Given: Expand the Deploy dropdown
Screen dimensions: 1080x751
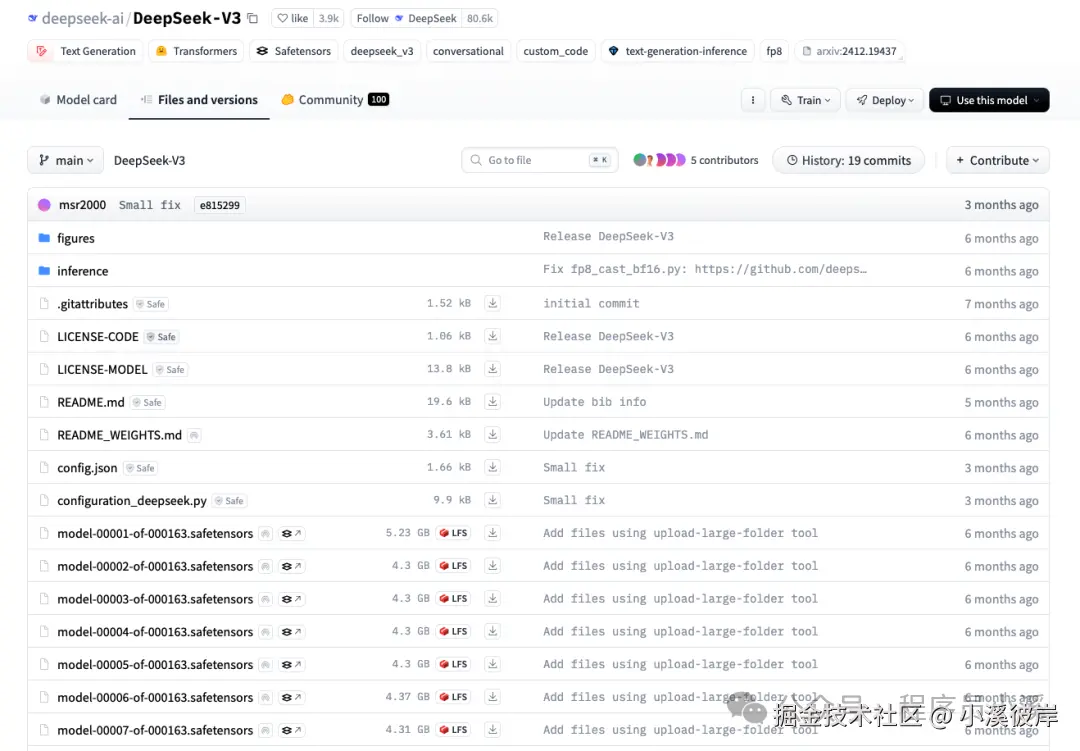Looking at the screenshot, I should pos(884,100).
